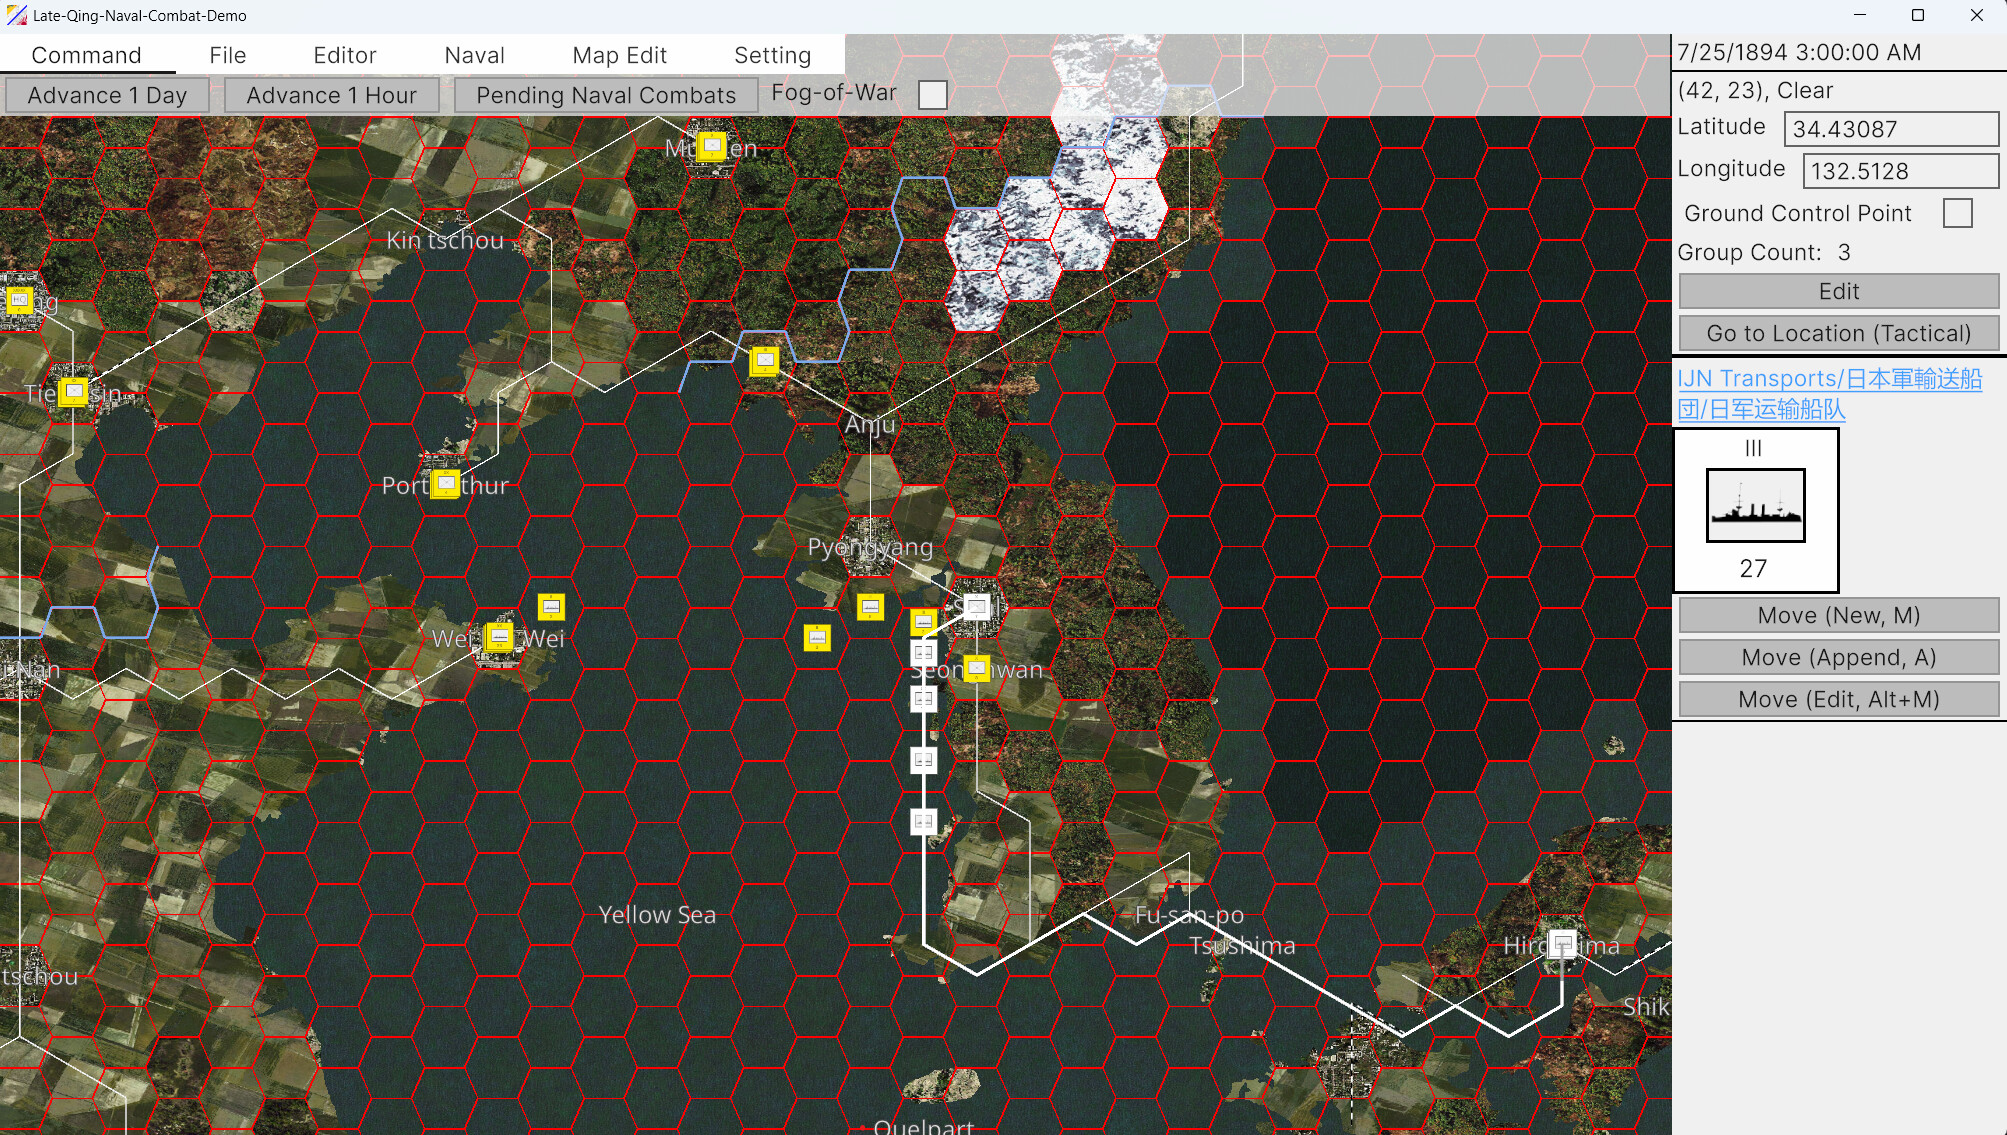This screenshot has height=1135, width=2007.
Task: Enable Fog-of-War
Action: [934, 93]
